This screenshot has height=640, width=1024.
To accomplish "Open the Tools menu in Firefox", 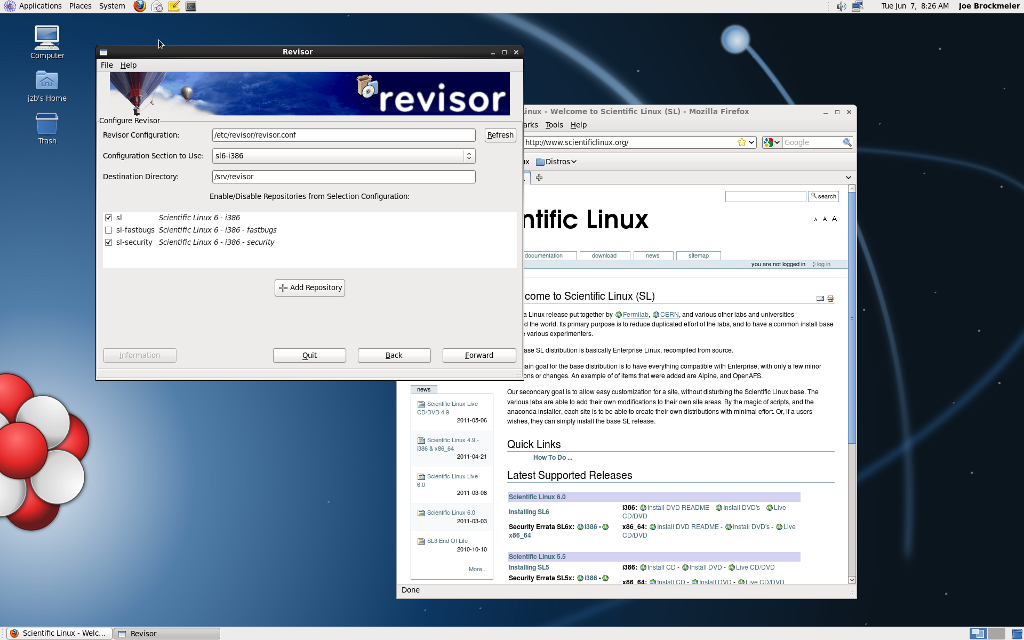I will 554,125.
